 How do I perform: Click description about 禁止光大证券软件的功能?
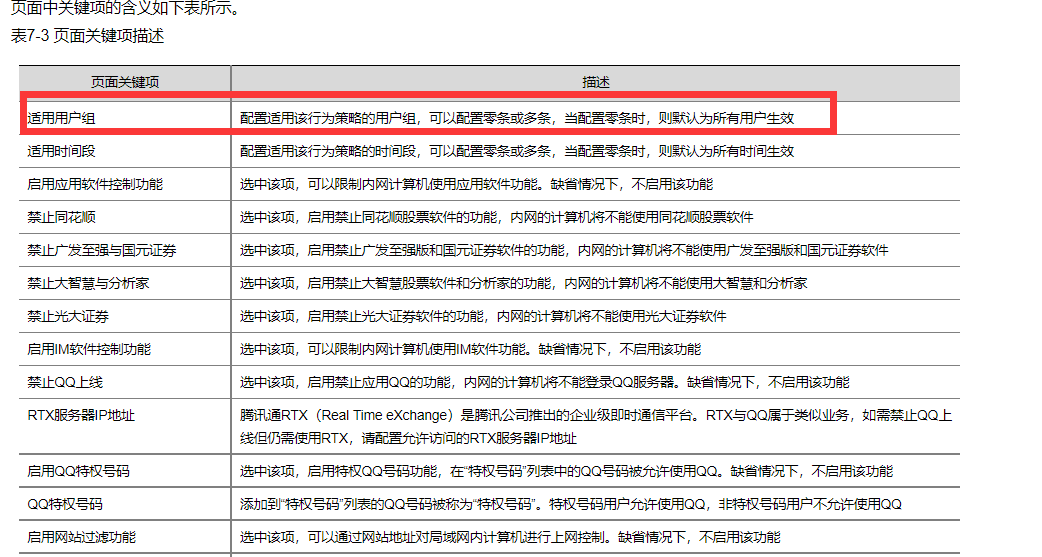(x=483, y=316)
